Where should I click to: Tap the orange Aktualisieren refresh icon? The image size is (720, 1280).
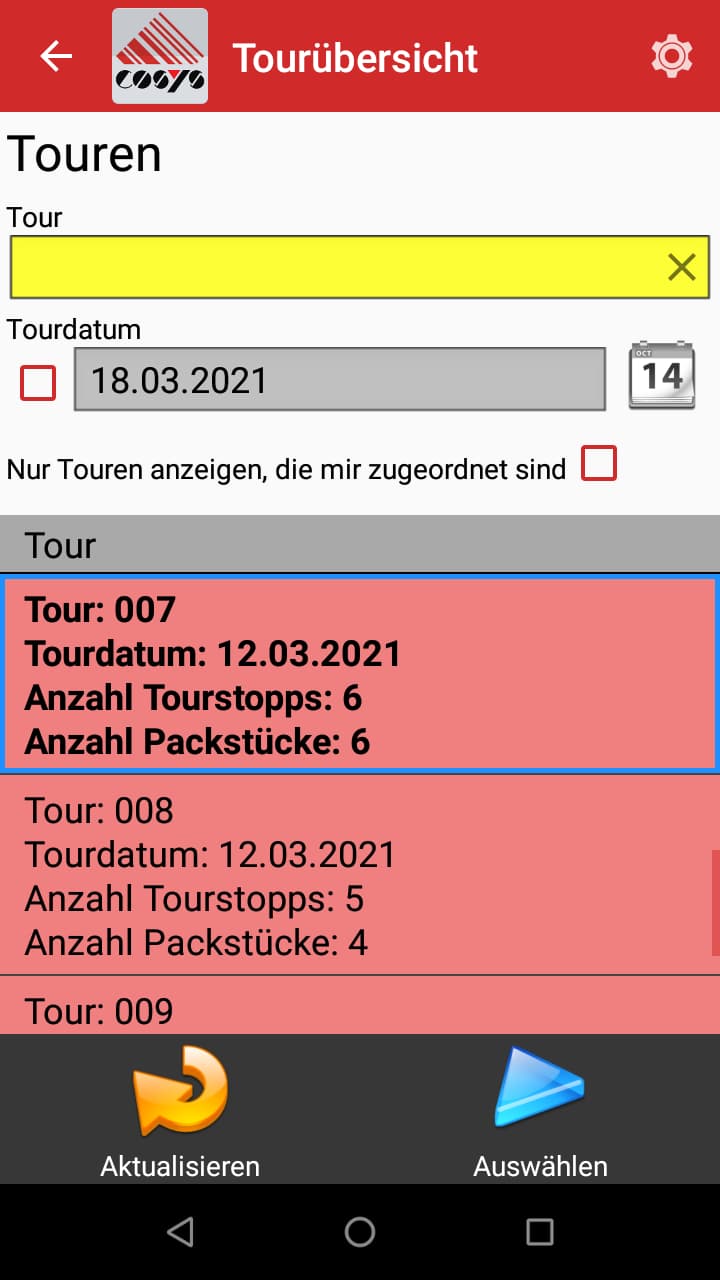coord(179,1090)
